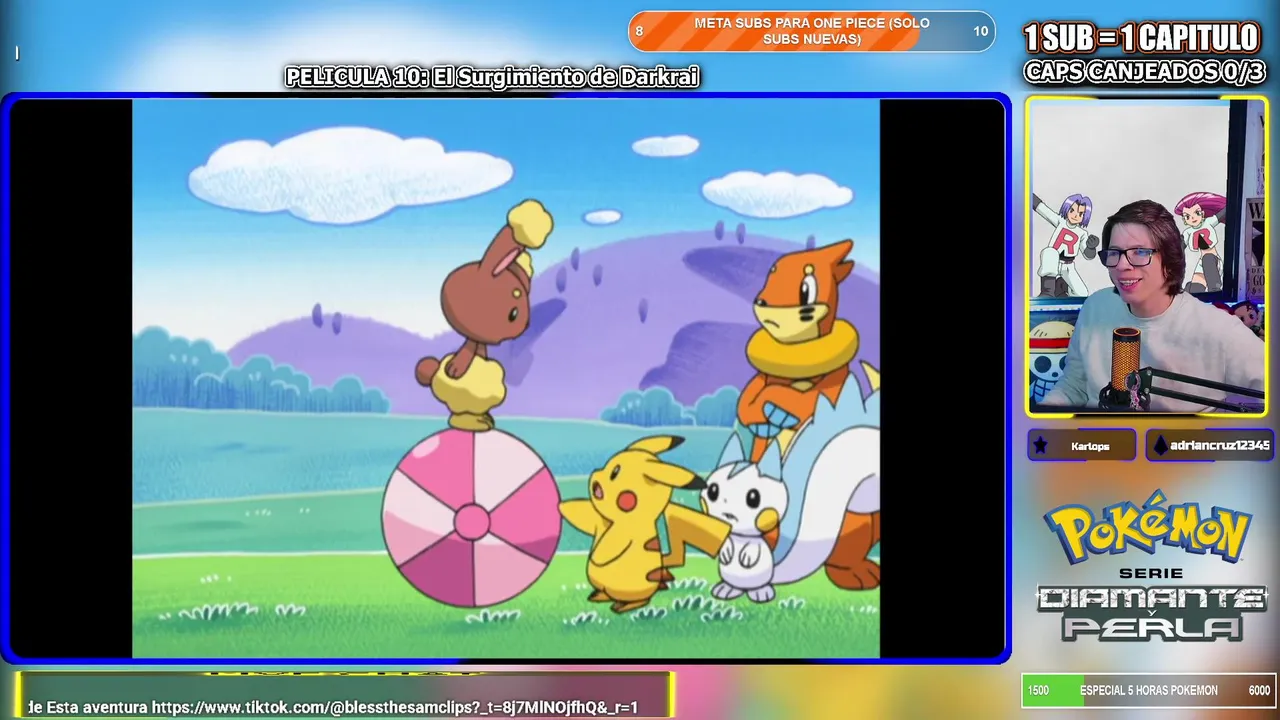Click the 'DIAMANTE Y PERLA' series logo

pyautogui.click(x=1150, y=612)
